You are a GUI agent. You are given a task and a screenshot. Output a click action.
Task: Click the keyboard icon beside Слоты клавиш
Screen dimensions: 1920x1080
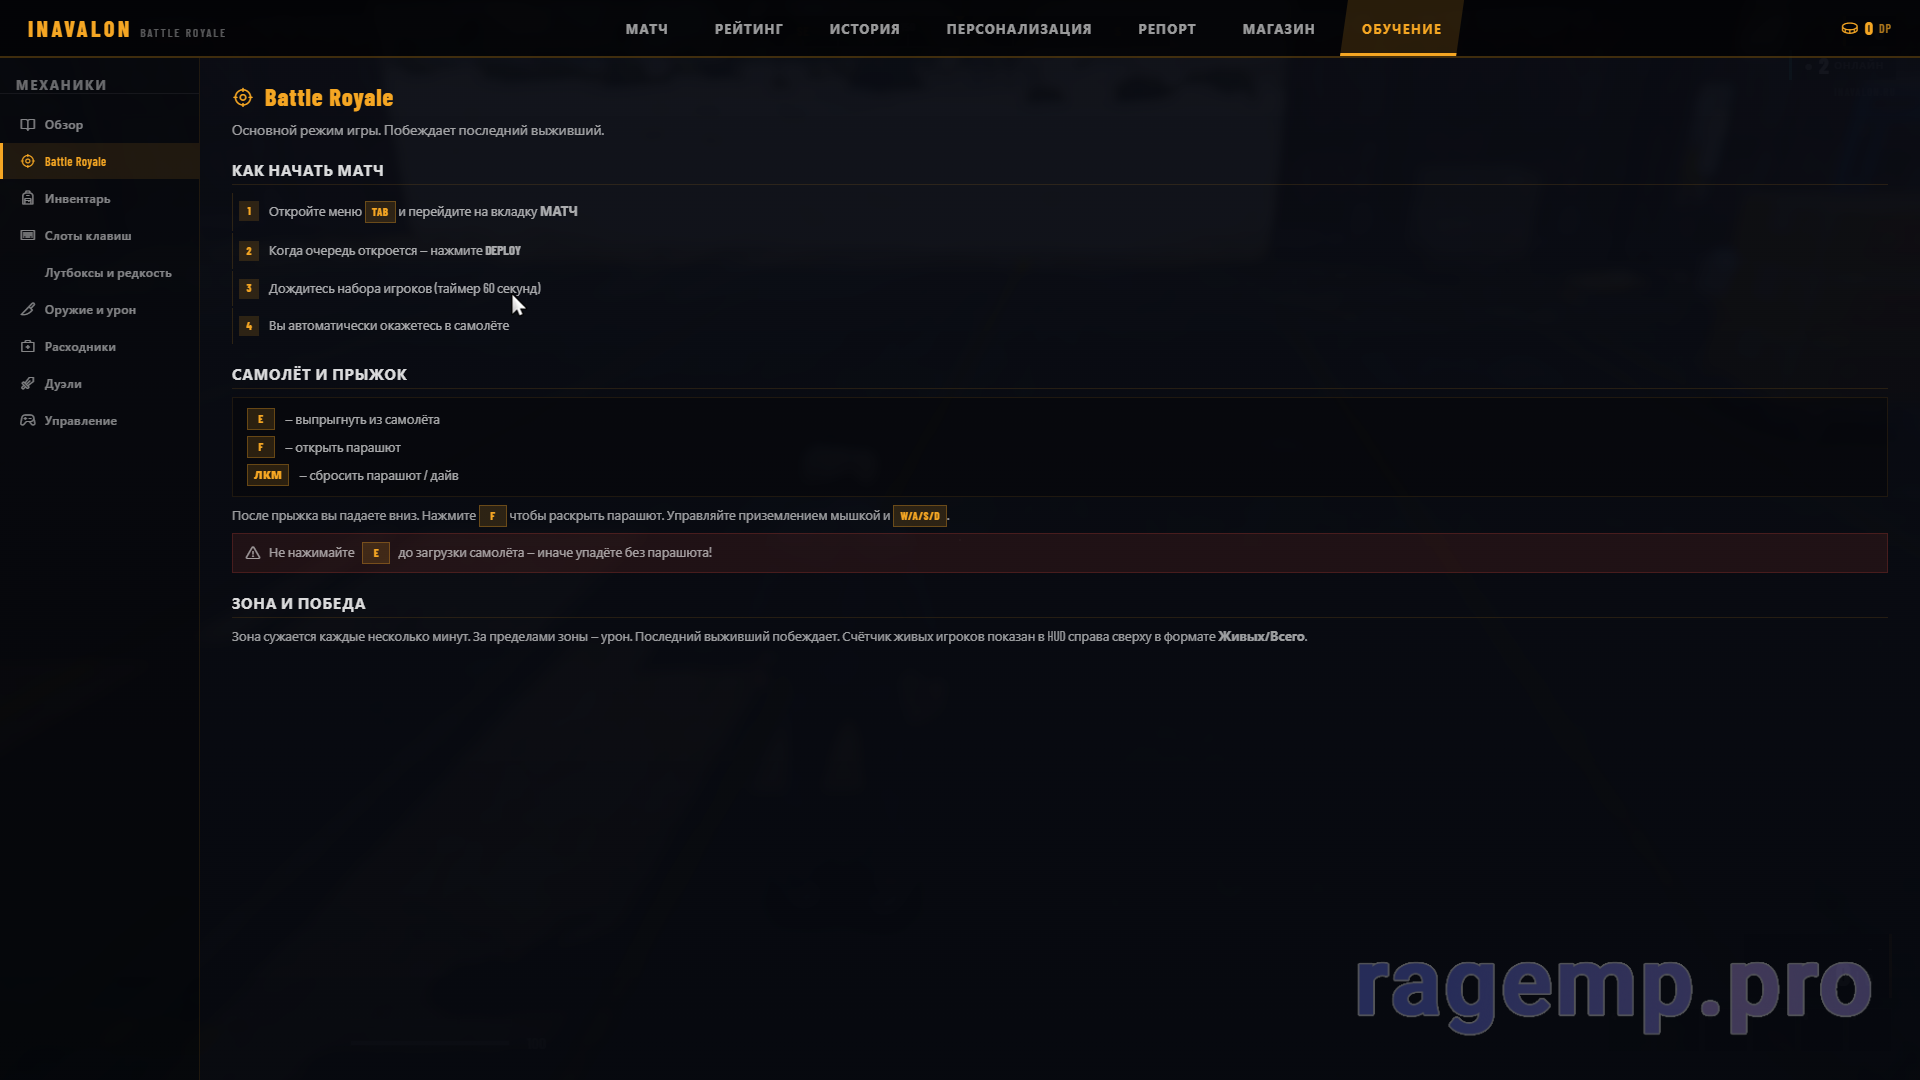(x=28, y=236)
